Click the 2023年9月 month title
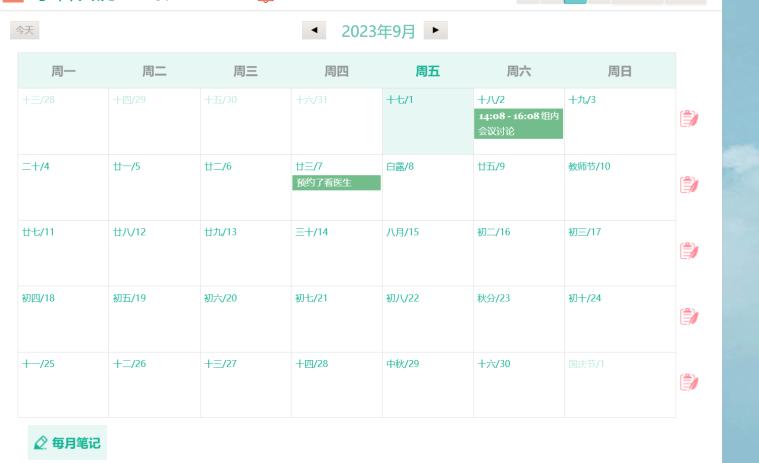The height and width of the screenshot is (463, 759). coord(377,32)
